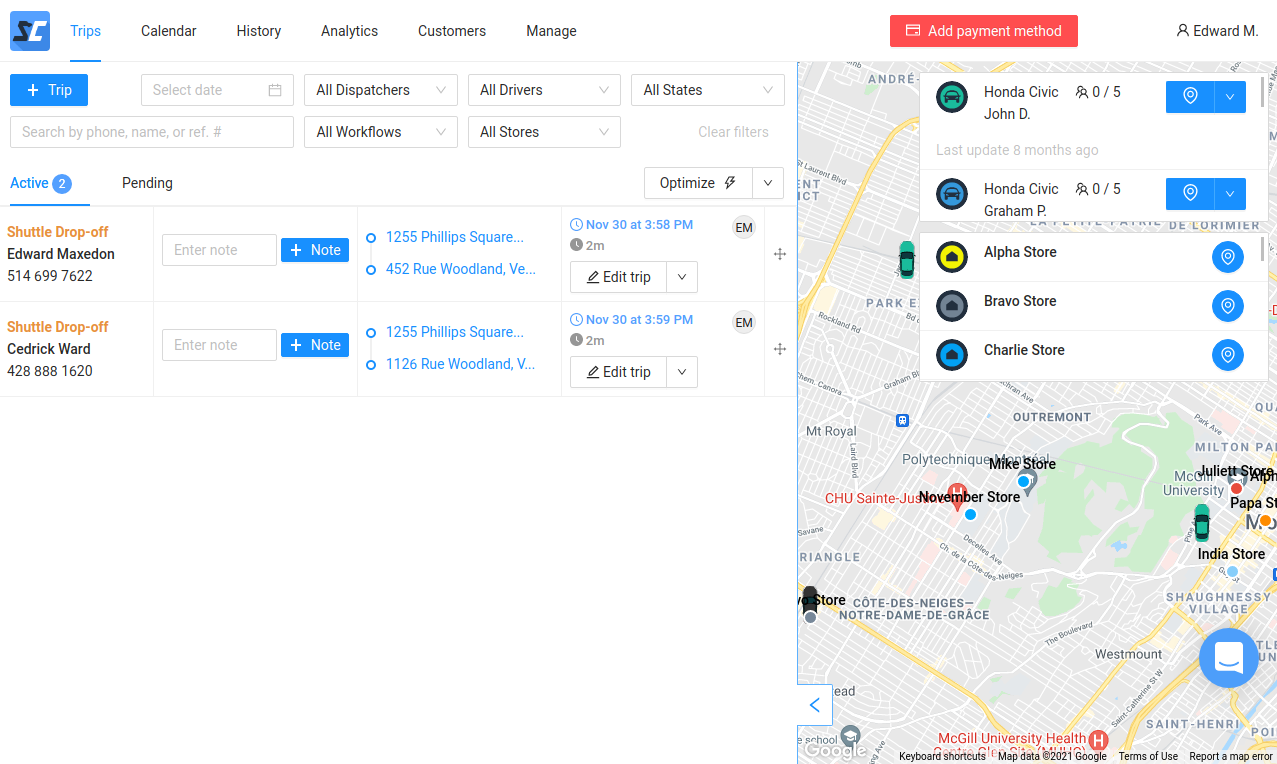This screenshot has width=1277, height=764.
Task: Click the Charlie Store location pin
Action: click(x=1227, y=355)
